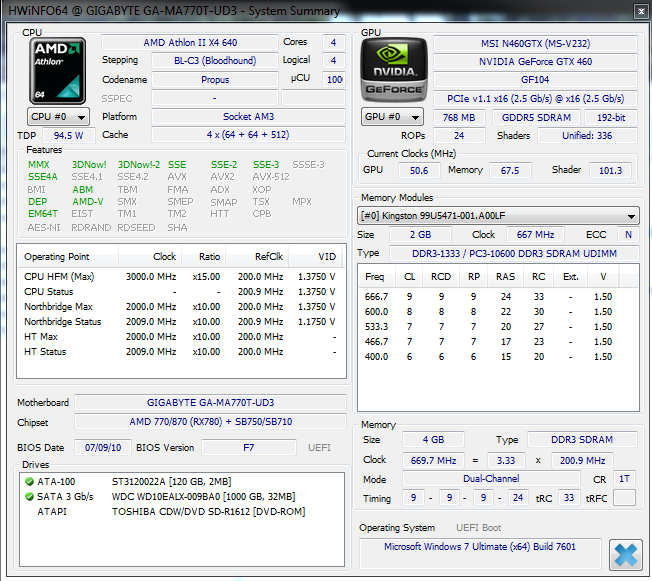
Task: Click the NVIDIA GeForce GPU logo
Action: pyautogui.click(x=394, y=70)
